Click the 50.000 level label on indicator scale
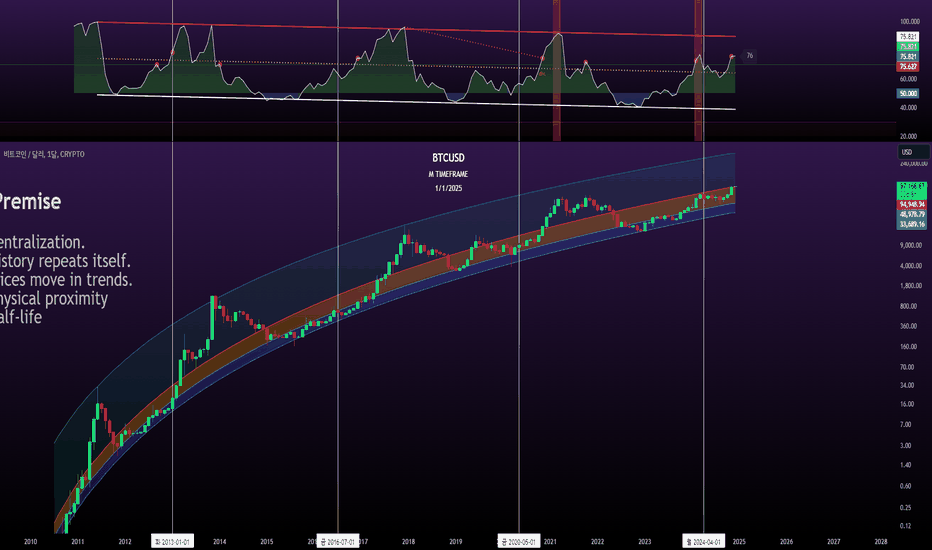Screen dimensions: 932x550 tap(908, 93)
